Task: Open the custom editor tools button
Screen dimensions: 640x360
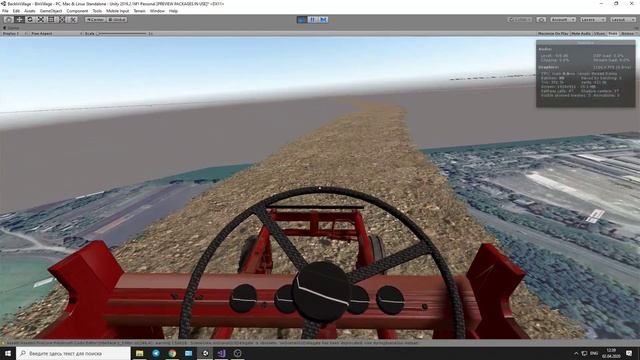Action: click(73, 20)
